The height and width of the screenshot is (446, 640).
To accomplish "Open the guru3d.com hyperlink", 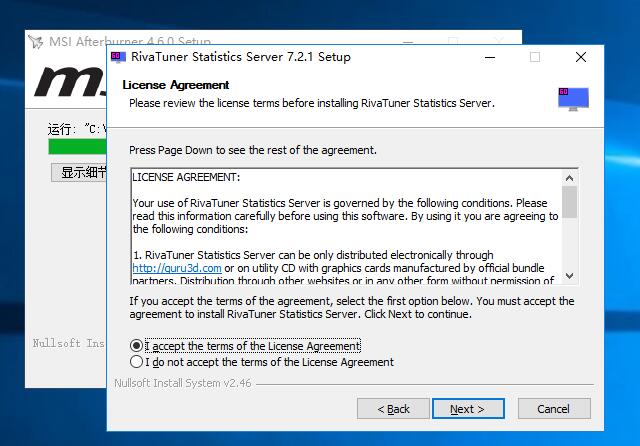I will pyautogui.click(x=163, y=268).
